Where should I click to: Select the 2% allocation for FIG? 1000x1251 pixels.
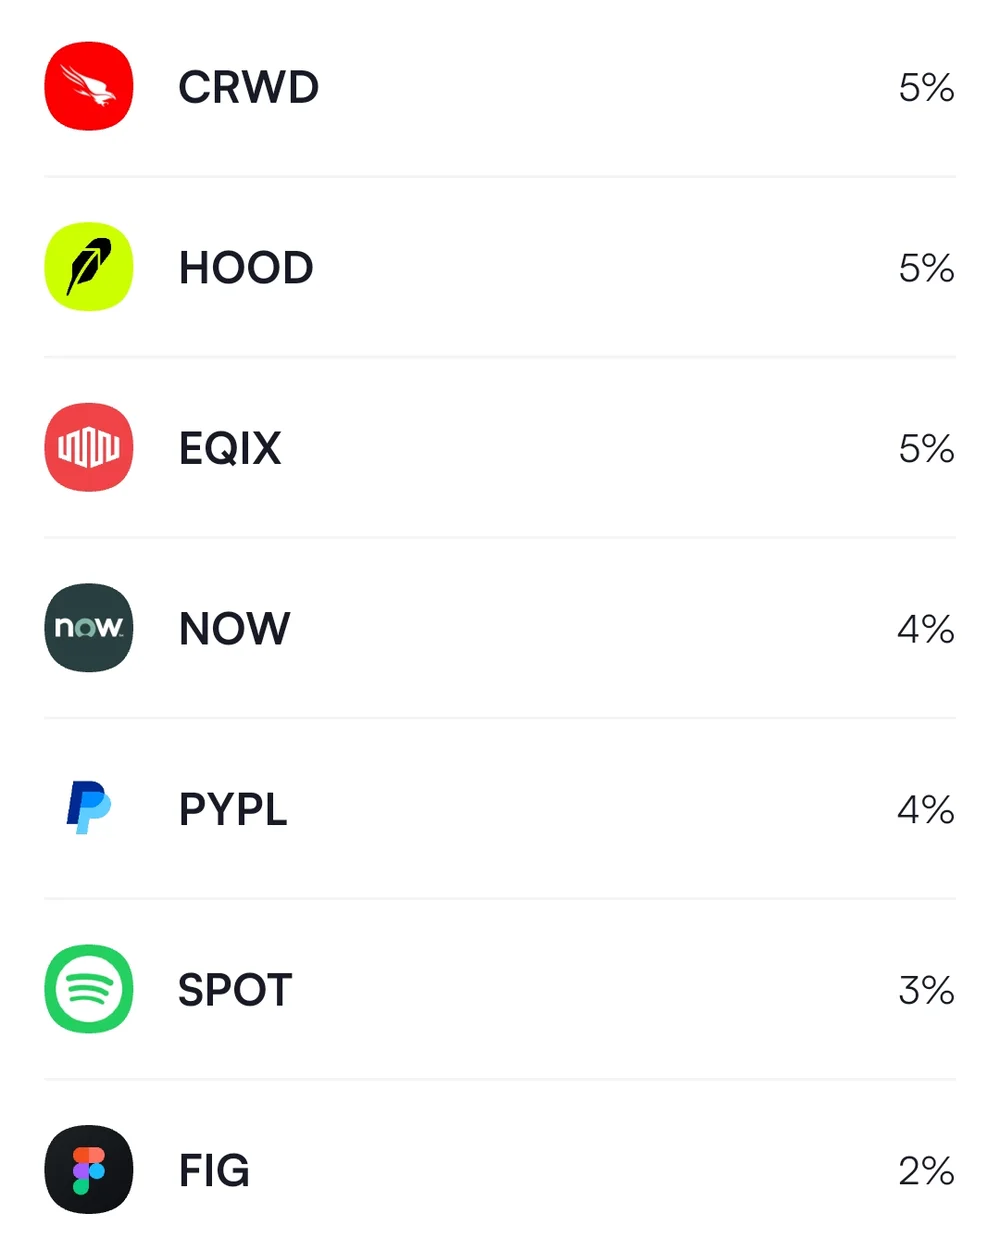926,1171
